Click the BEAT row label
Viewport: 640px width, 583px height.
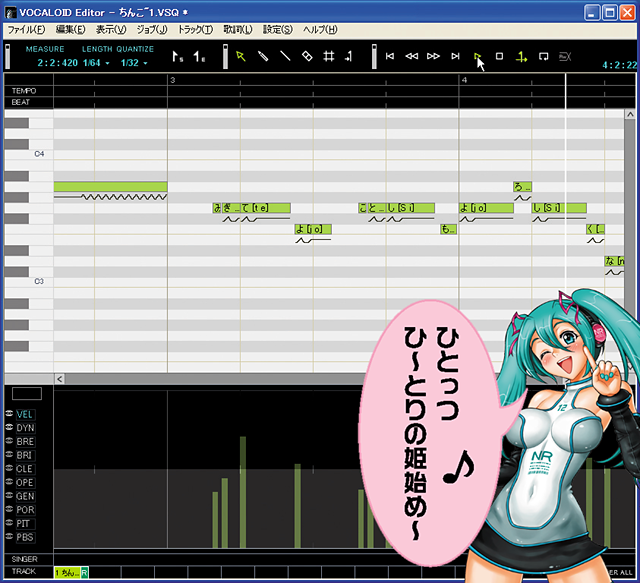click(x=21, y=102)
